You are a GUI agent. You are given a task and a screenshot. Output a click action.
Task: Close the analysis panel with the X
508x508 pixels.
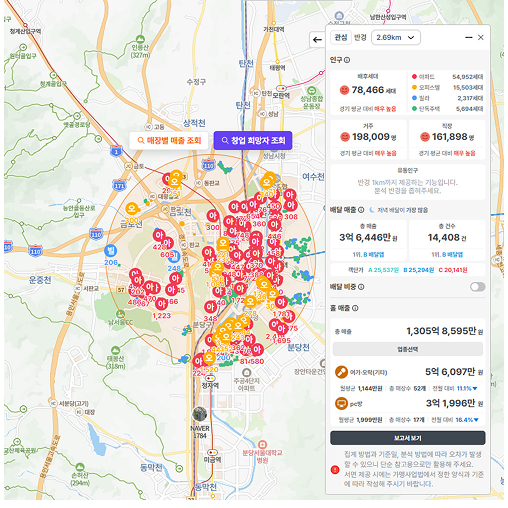click(x=480, y=37)
